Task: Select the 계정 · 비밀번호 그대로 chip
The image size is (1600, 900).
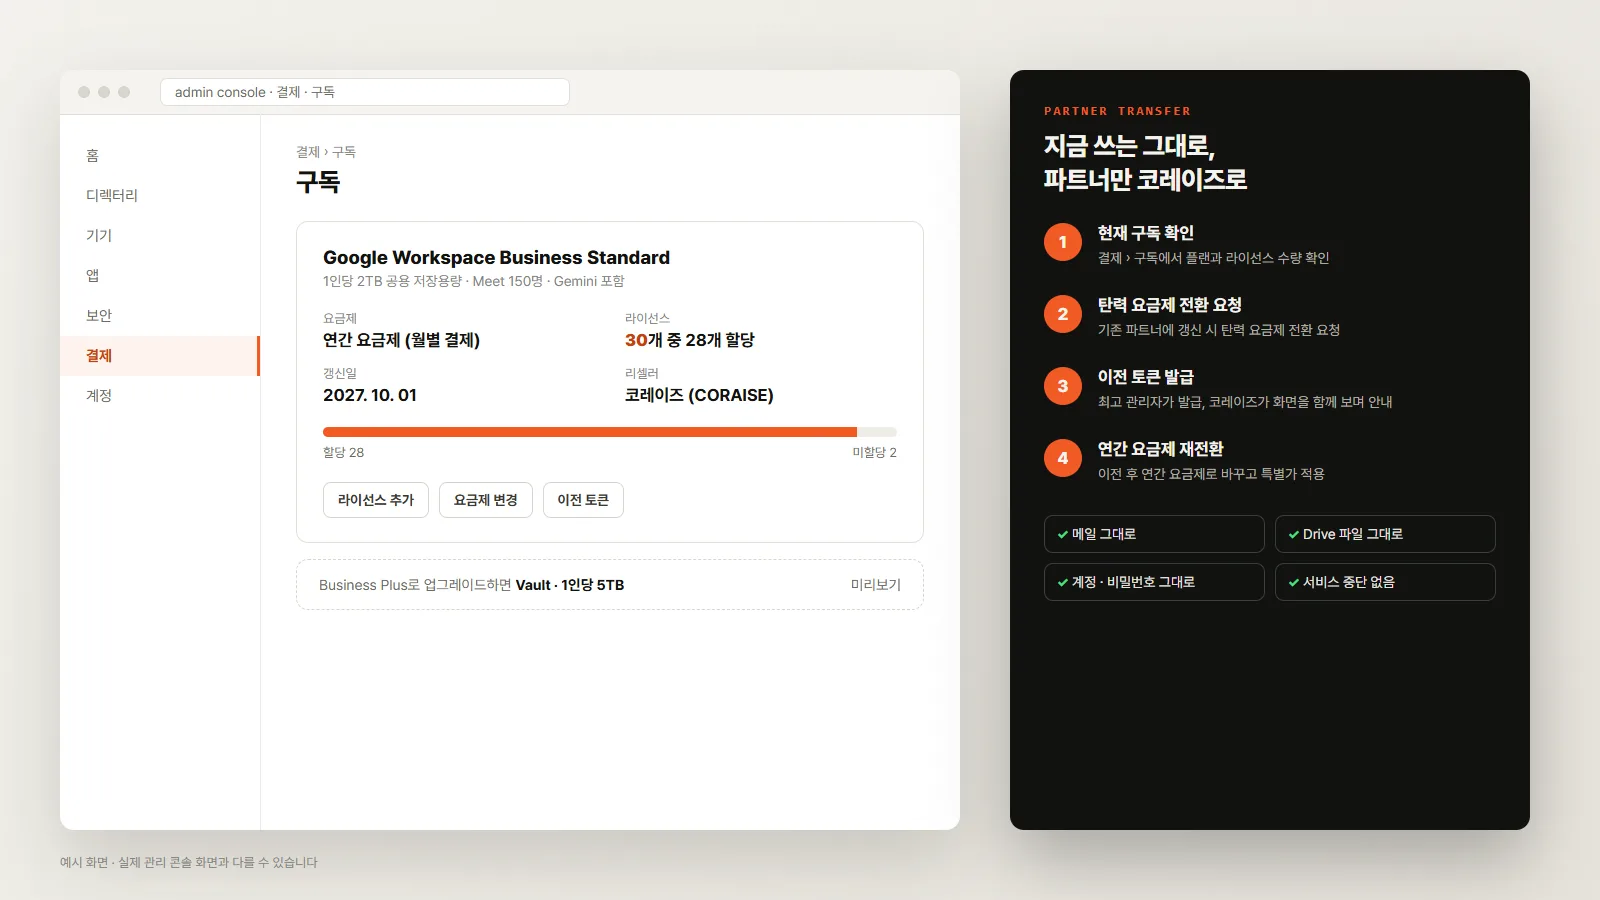Action: [1154, 582]
